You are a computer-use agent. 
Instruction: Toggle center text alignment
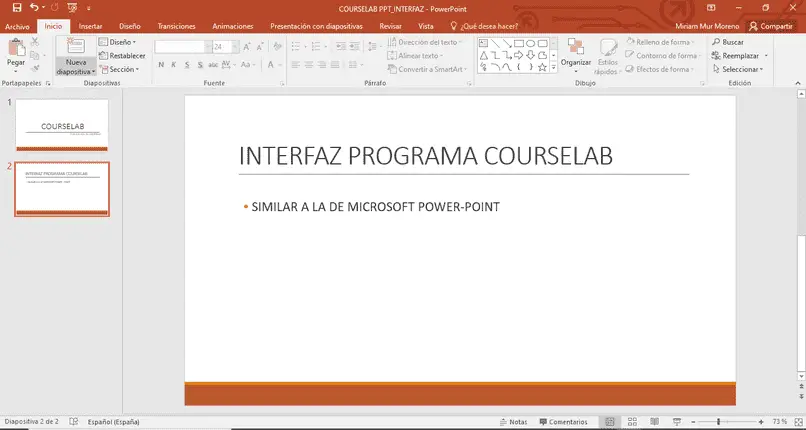click(308, 65)
